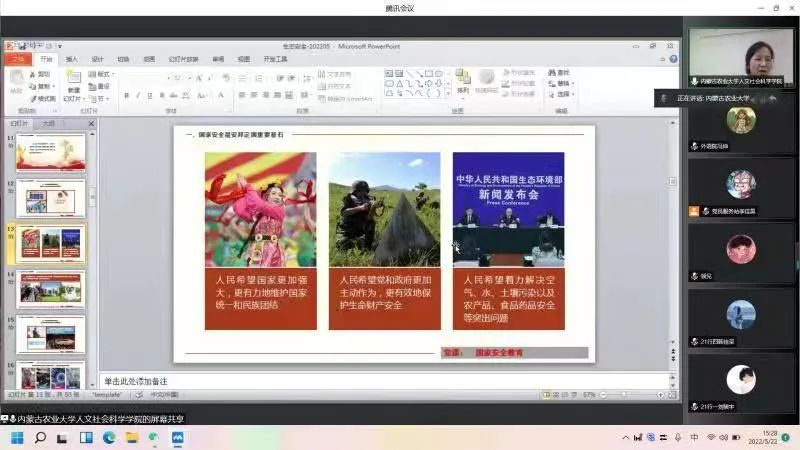Switch to the Design (设计) ribbon tab
Viewport: 800px width, 450px height.
point(97,59)
